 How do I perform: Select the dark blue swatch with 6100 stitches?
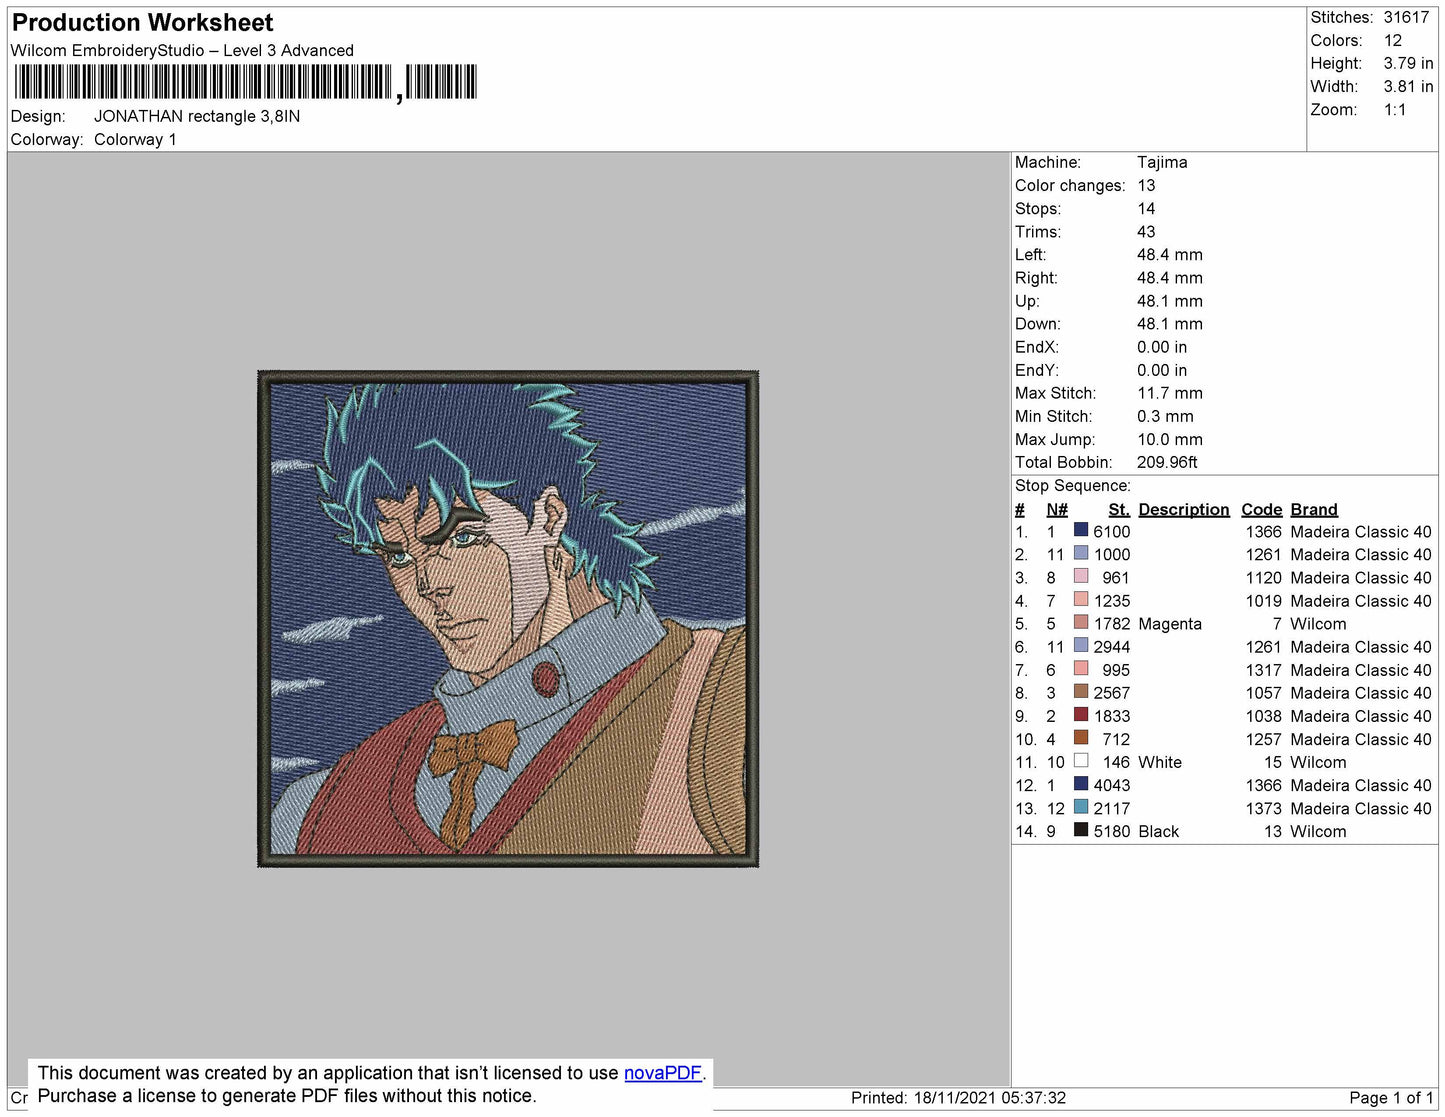[1081, 530]
